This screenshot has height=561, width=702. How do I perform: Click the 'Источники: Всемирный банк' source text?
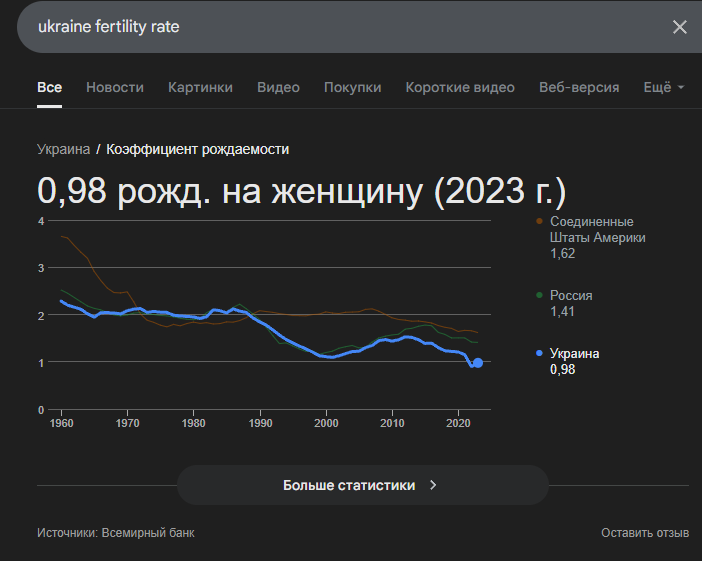point(116,533)
